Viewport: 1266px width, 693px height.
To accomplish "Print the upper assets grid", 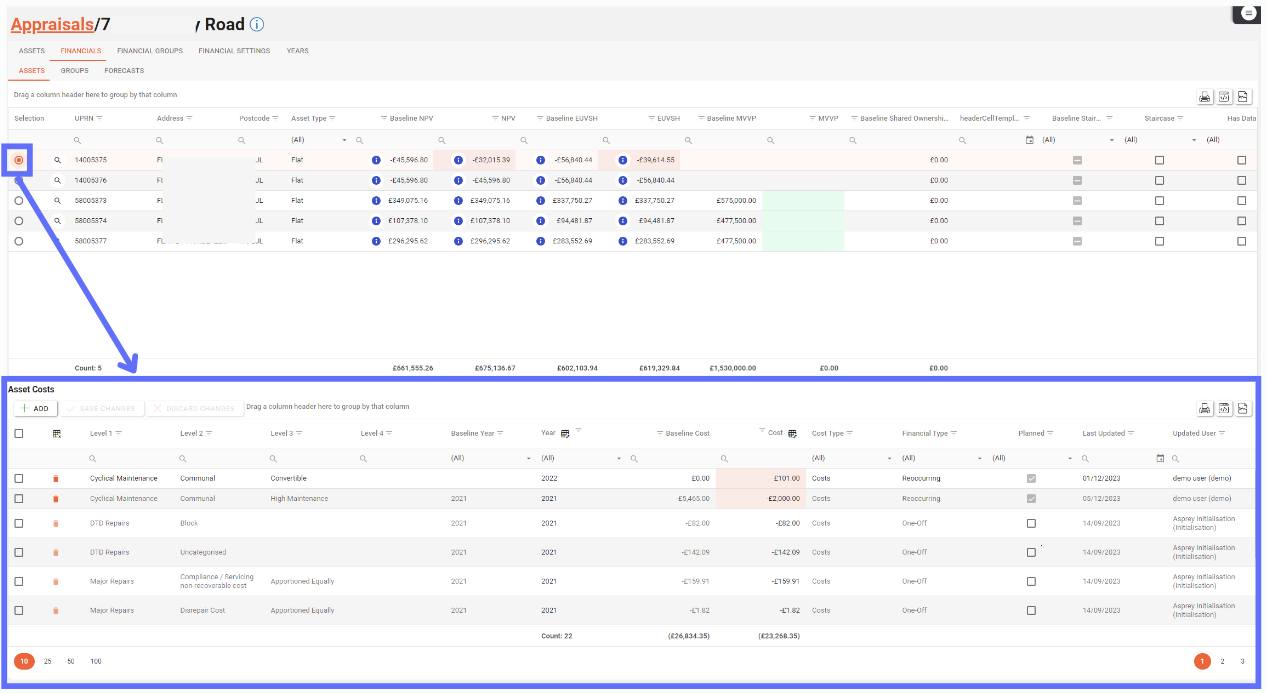I will (1205, 97).
